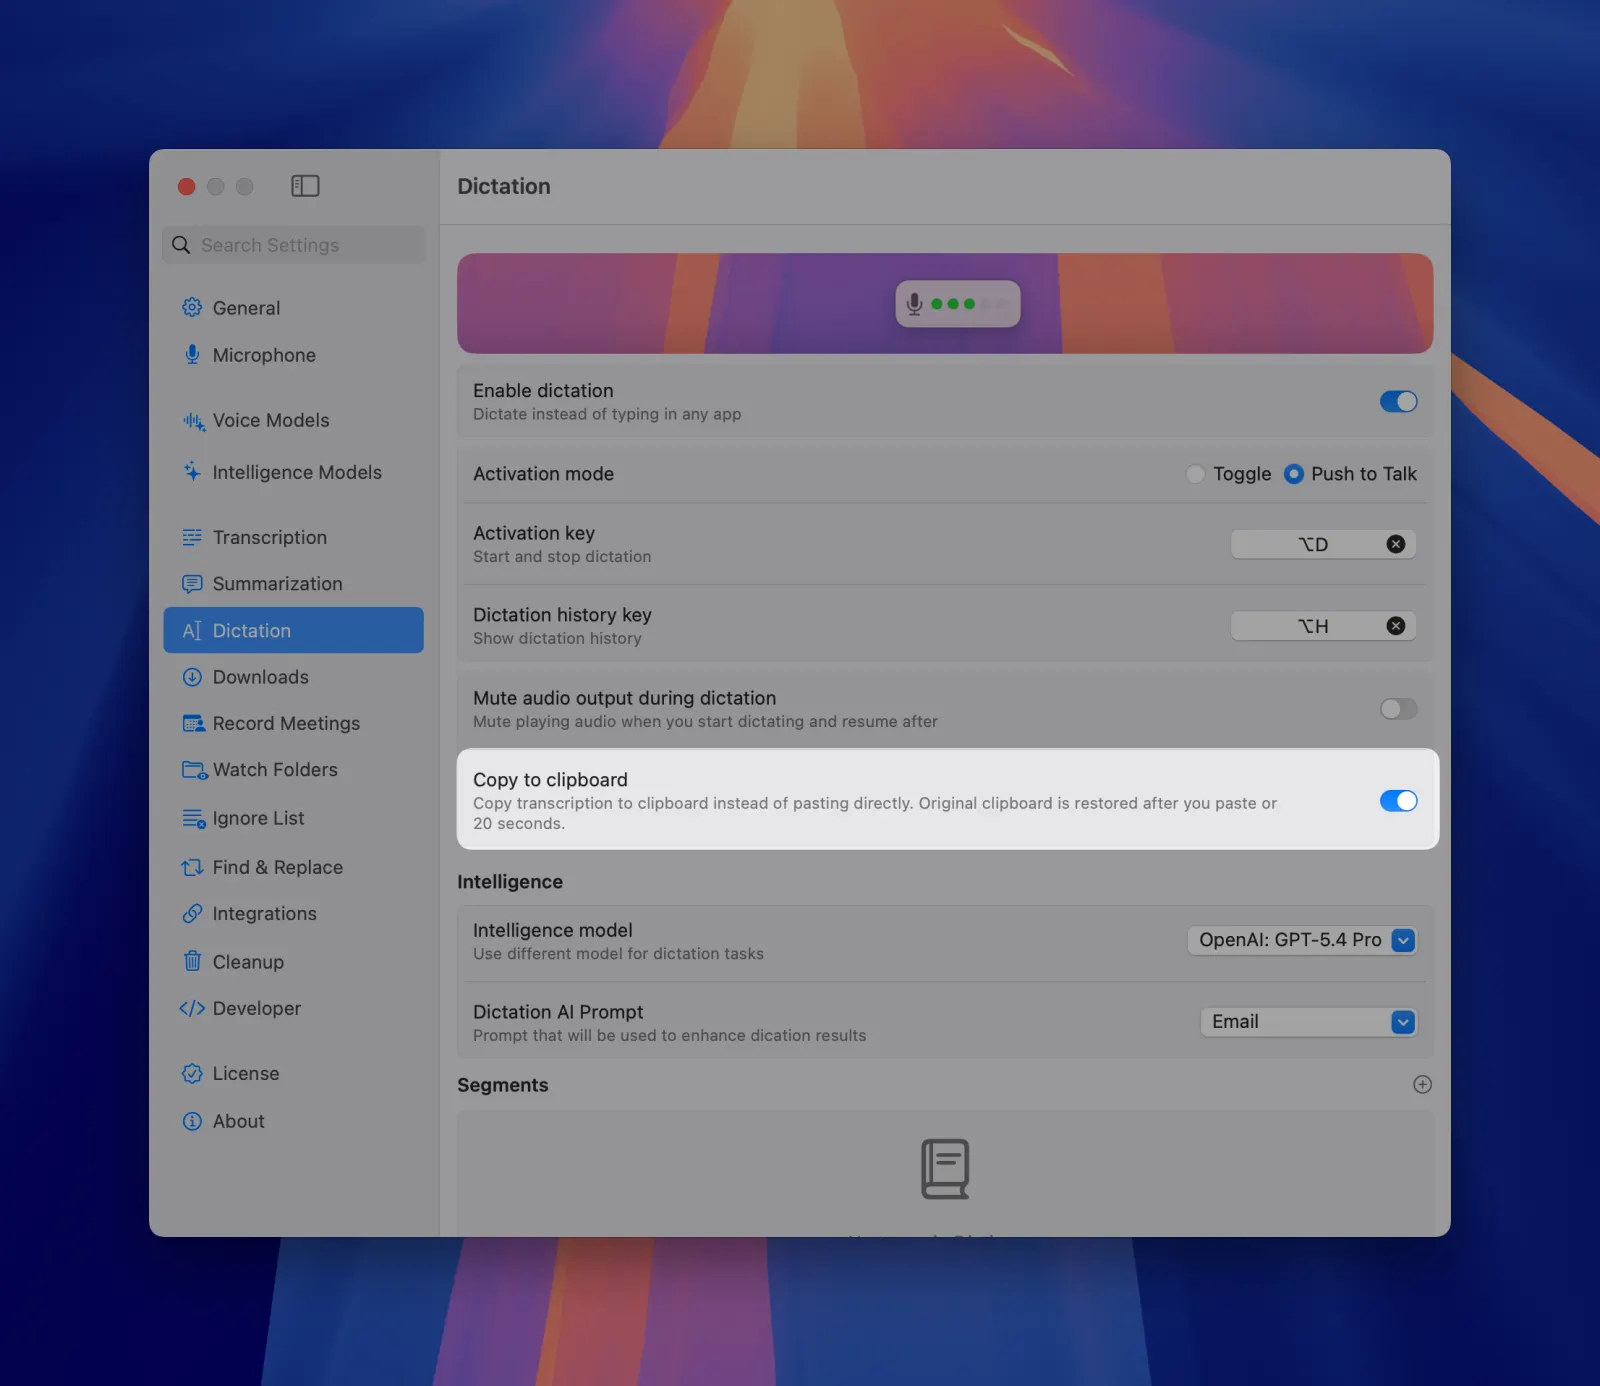Turn off Copy to clipboard switch
Screen dimensions: 1600x1386
tap(1398, 801)
